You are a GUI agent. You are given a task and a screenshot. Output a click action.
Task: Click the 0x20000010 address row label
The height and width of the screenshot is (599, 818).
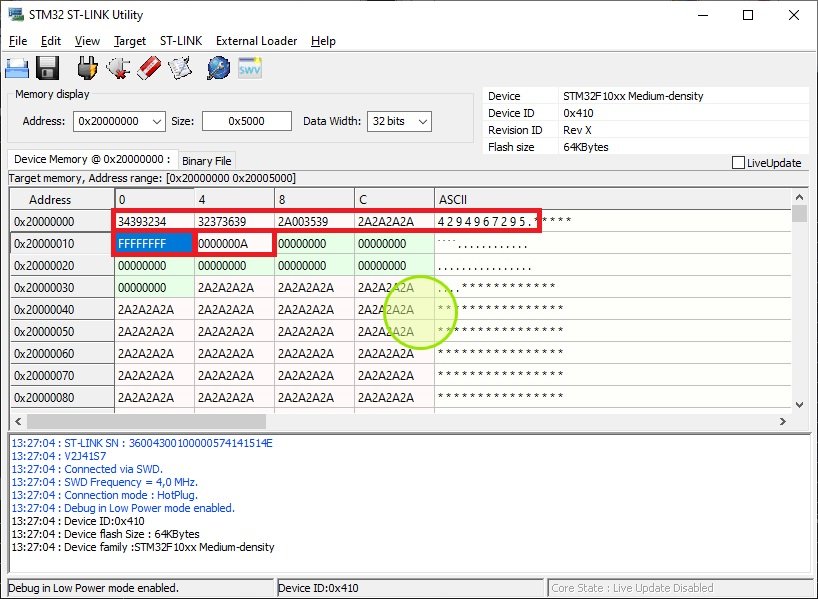click(62, 244)
